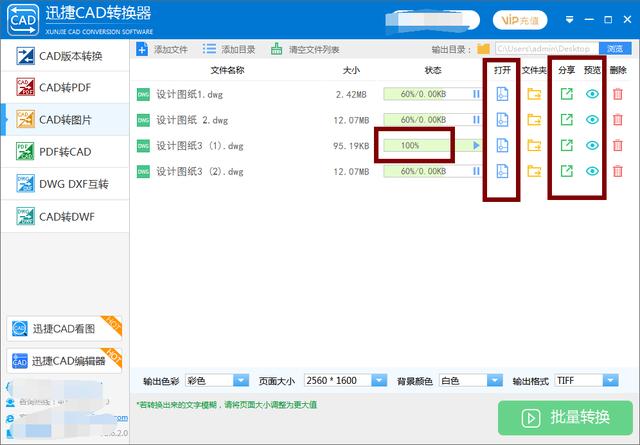Click the DWG file icon of 设计图纸 2.dwg

[143, 120]
